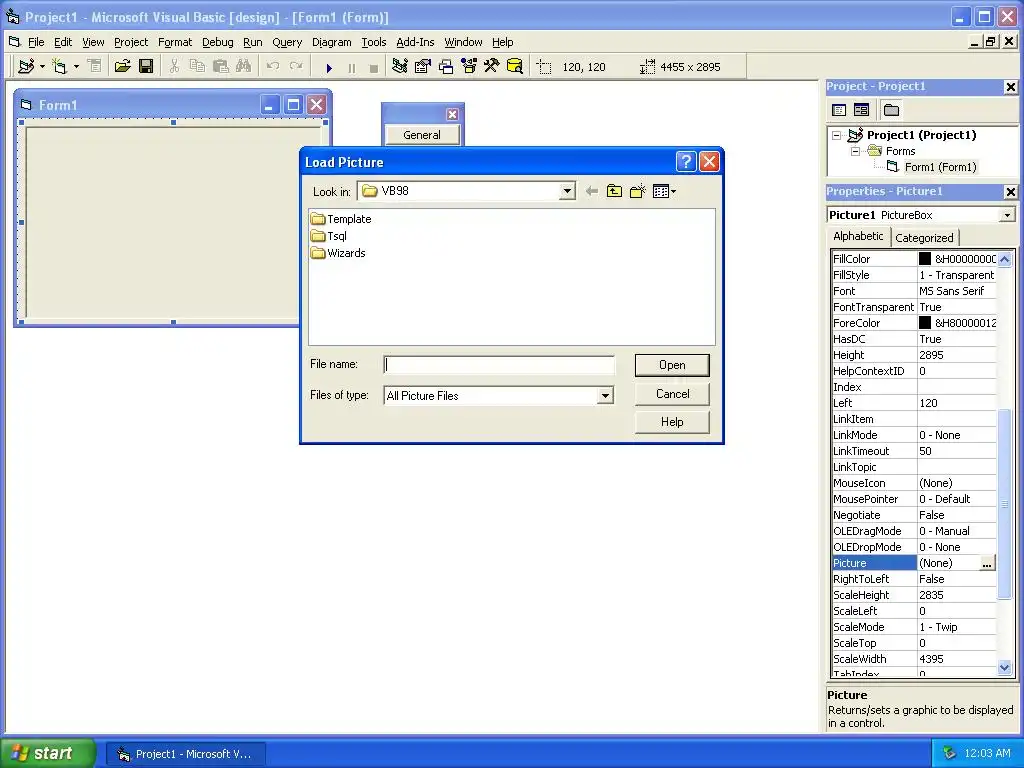The height and width of the screenshot is (768, 1024).
Task: Click the Open button
Action: click(x=672, y=365)
